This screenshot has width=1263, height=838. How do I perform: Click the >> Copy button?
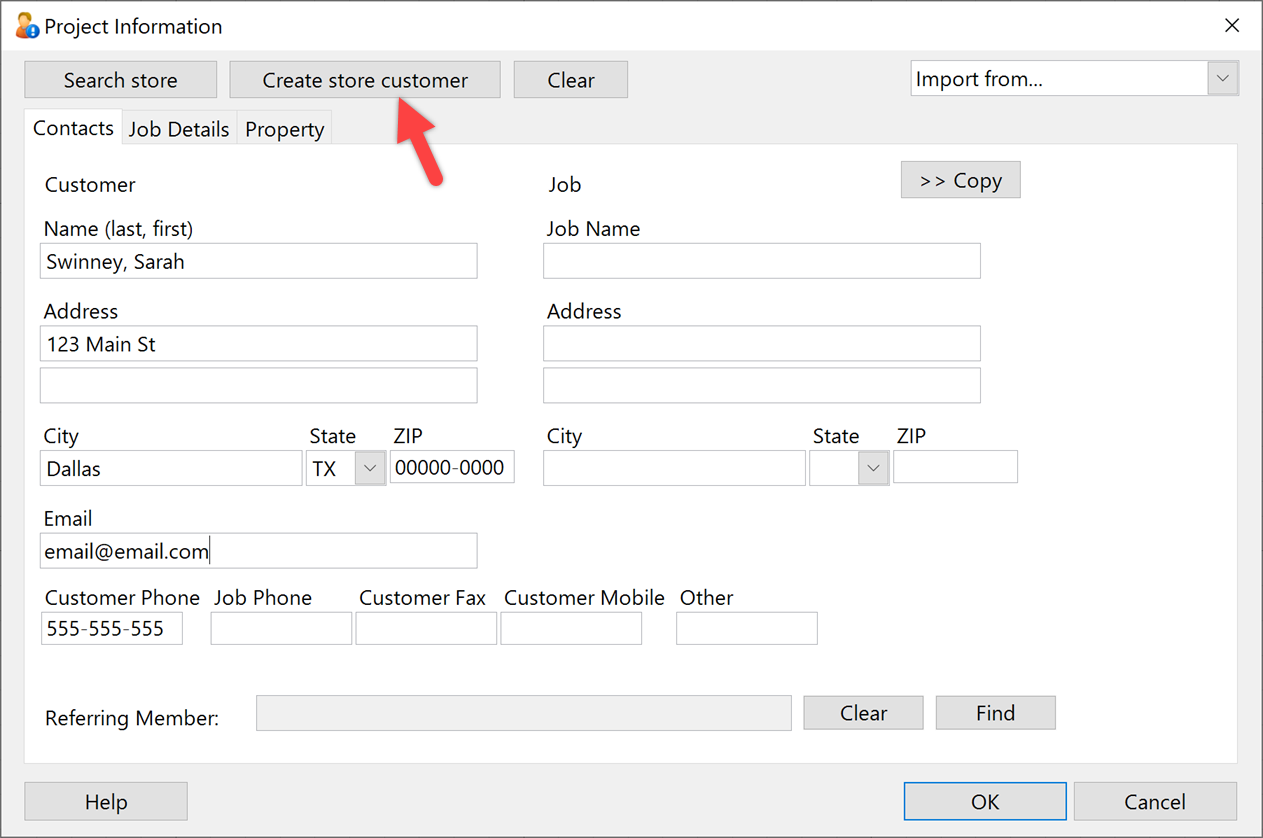click(960, 180)
